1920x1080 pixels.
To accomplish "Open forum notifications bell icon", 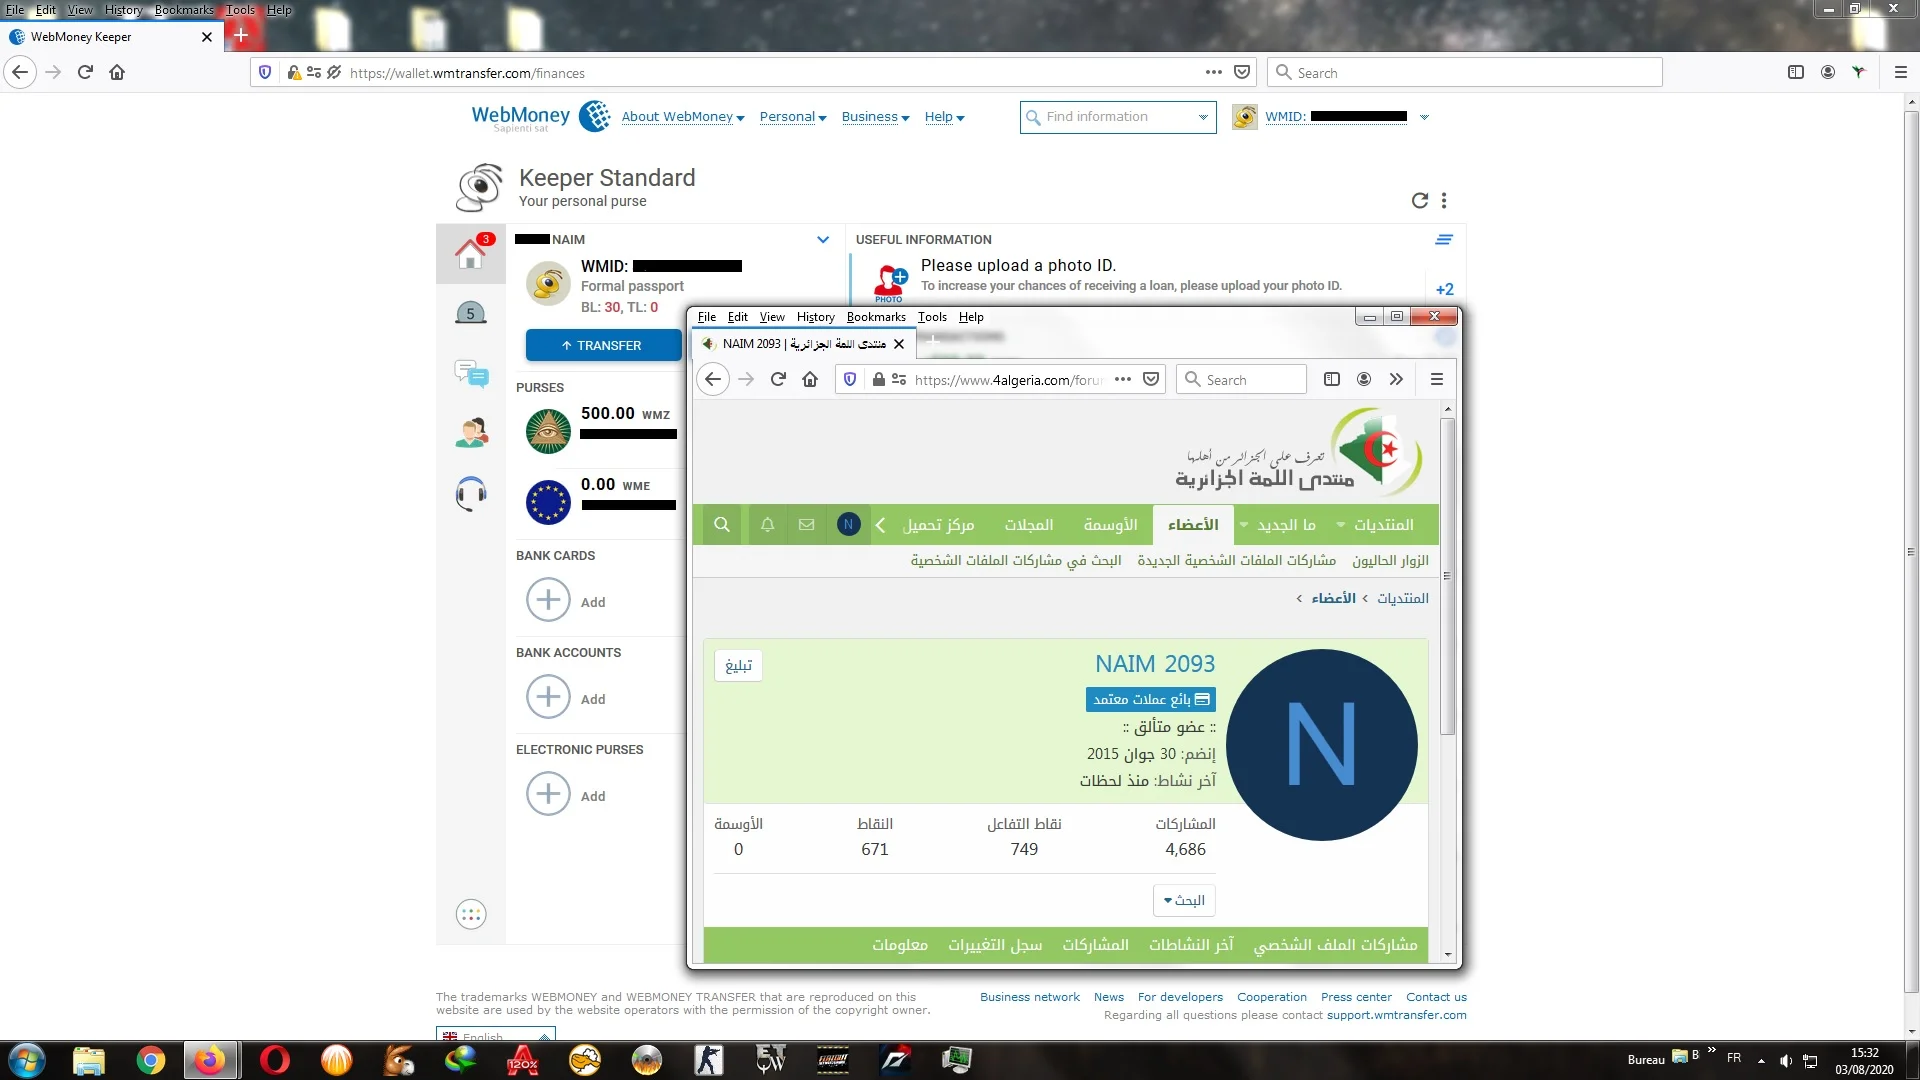I will tap(767, 525).
